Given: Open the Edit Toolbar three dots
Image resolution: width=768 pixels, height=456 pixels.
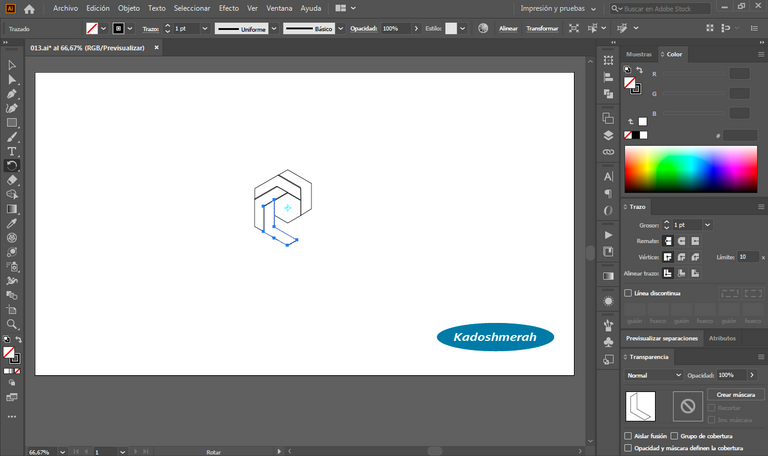Looking at the screenshot, I should point(12,416).
